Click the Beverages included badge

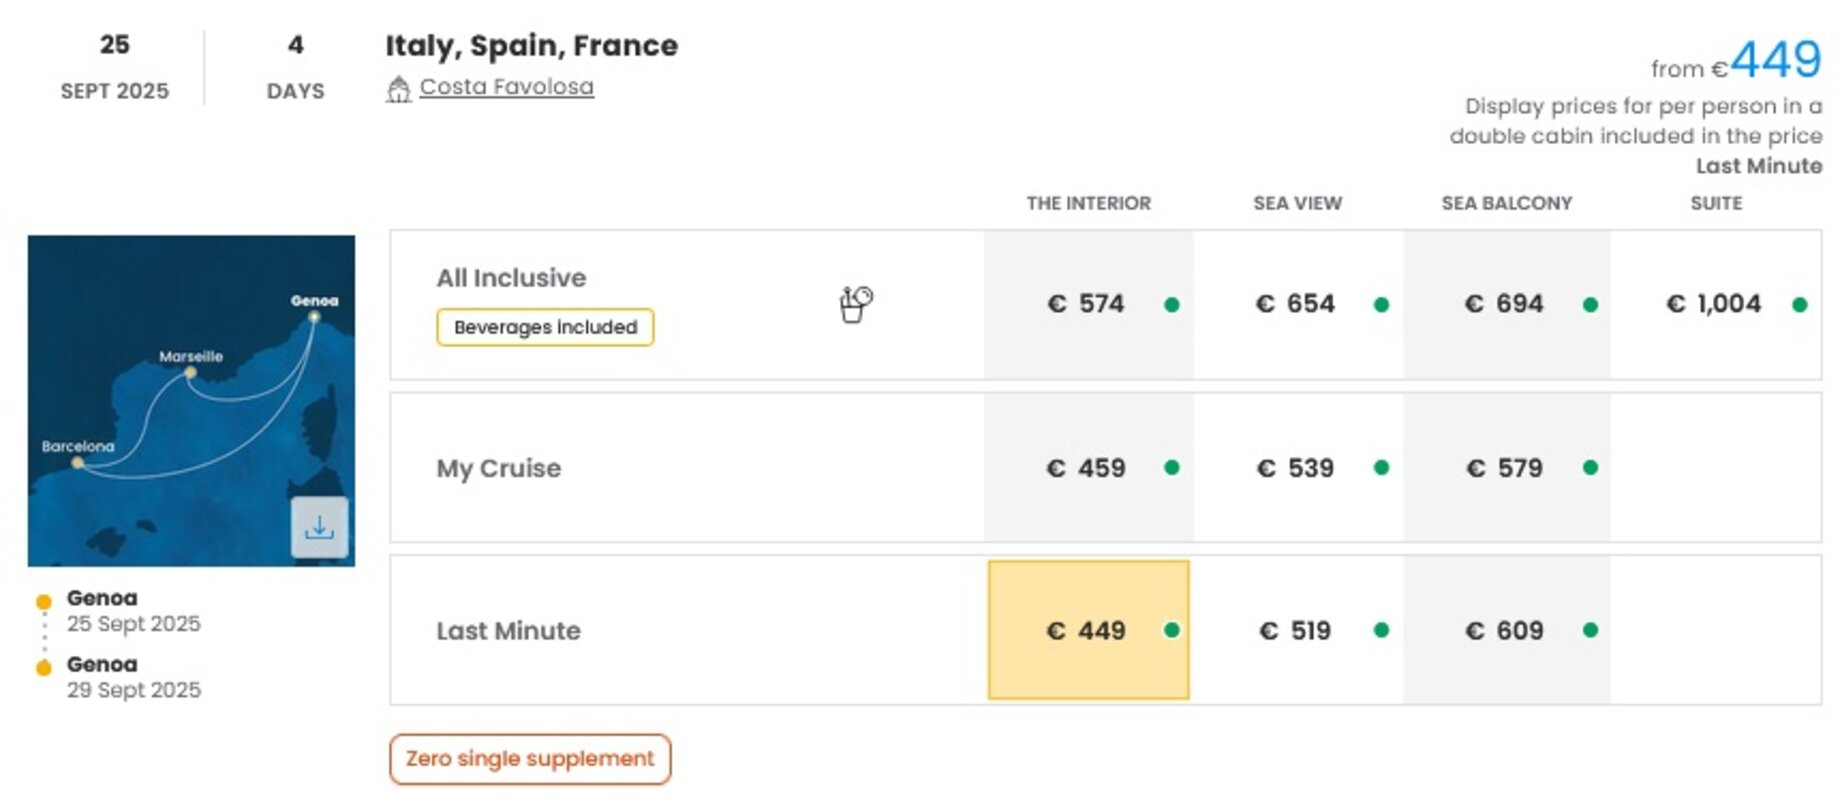(x=545, y=327)
